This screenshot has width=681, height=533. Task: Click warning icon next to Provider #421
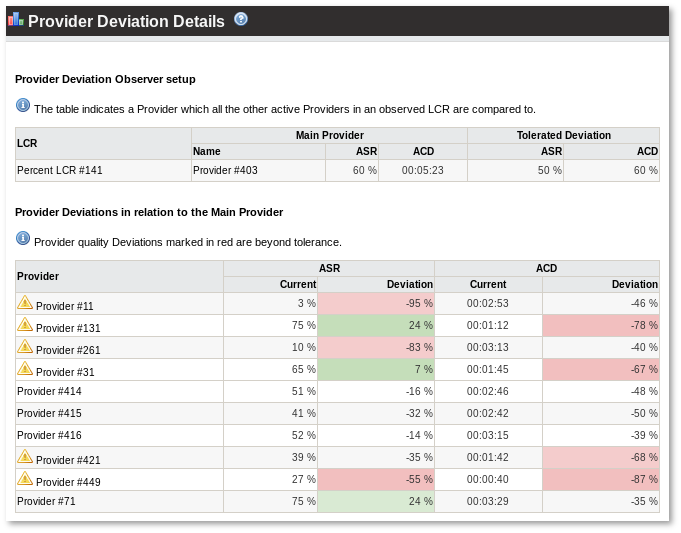point(25,457)
